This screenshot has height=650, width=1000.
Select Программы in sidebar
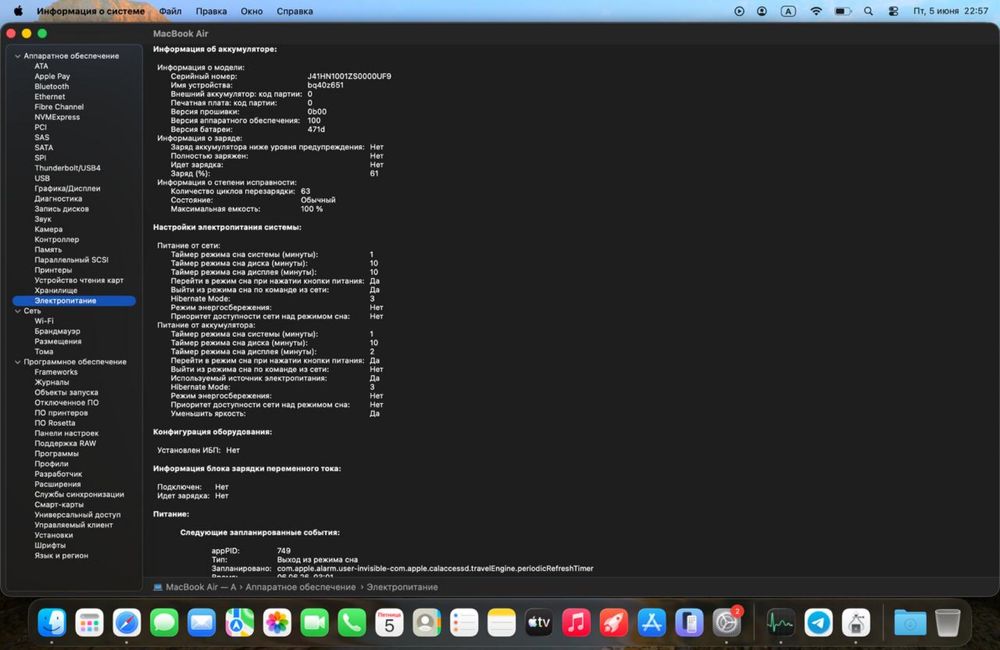click(56, 454)
